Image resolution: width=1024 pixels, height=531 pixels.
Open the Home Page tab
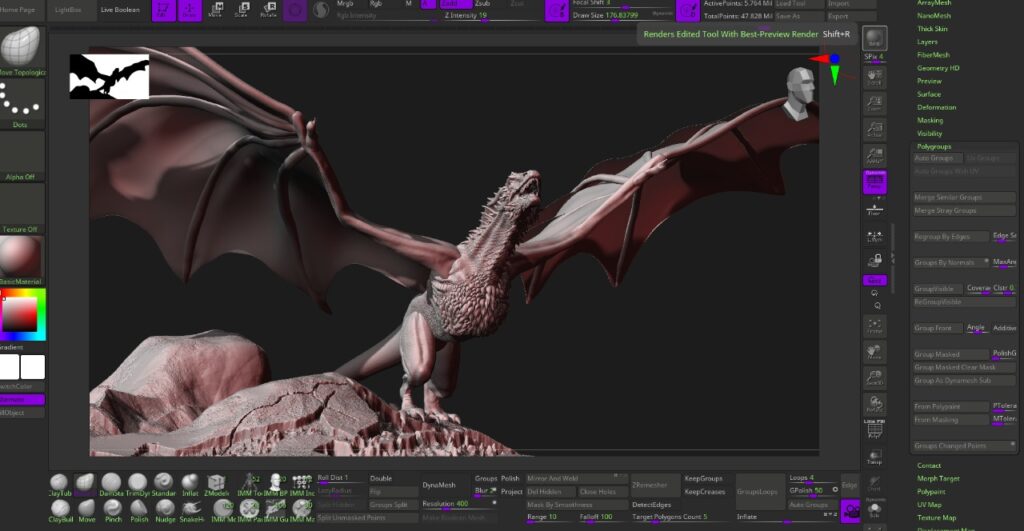point(19,10)
